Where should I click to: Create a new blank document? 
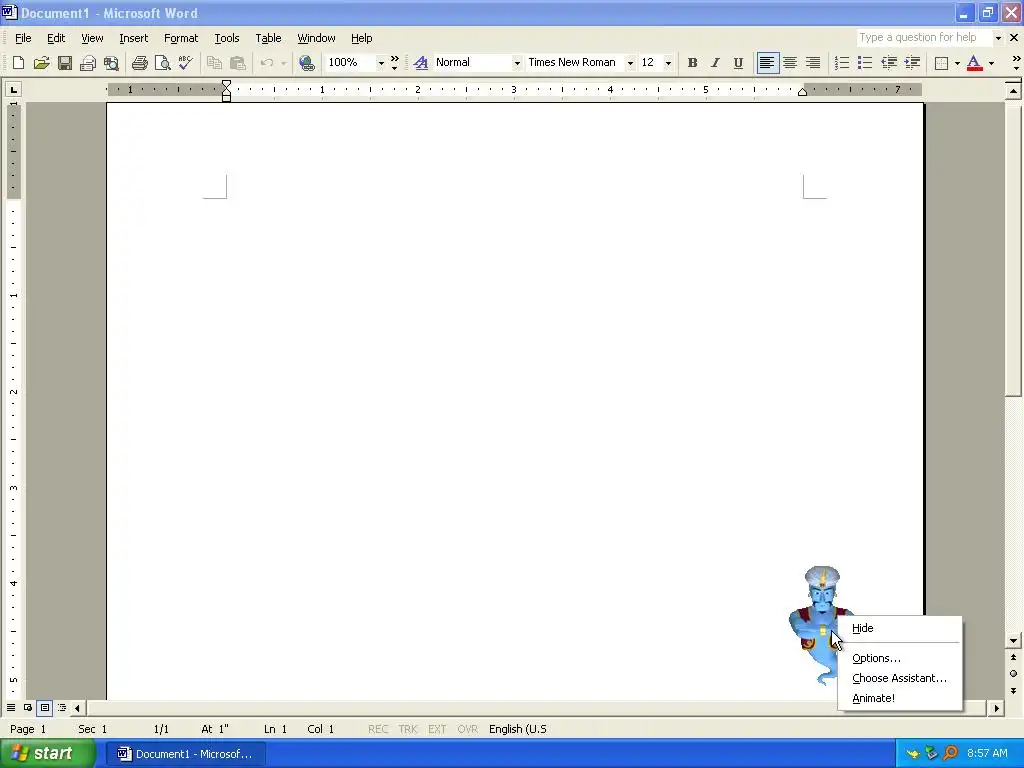click(18, 63)
